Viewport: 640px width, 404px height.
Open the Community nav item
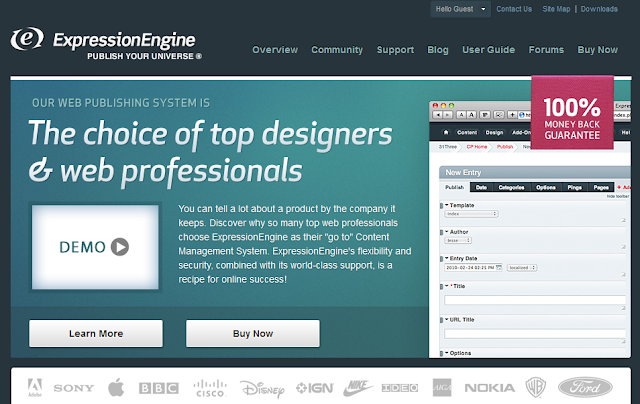[x=337, y=50]
